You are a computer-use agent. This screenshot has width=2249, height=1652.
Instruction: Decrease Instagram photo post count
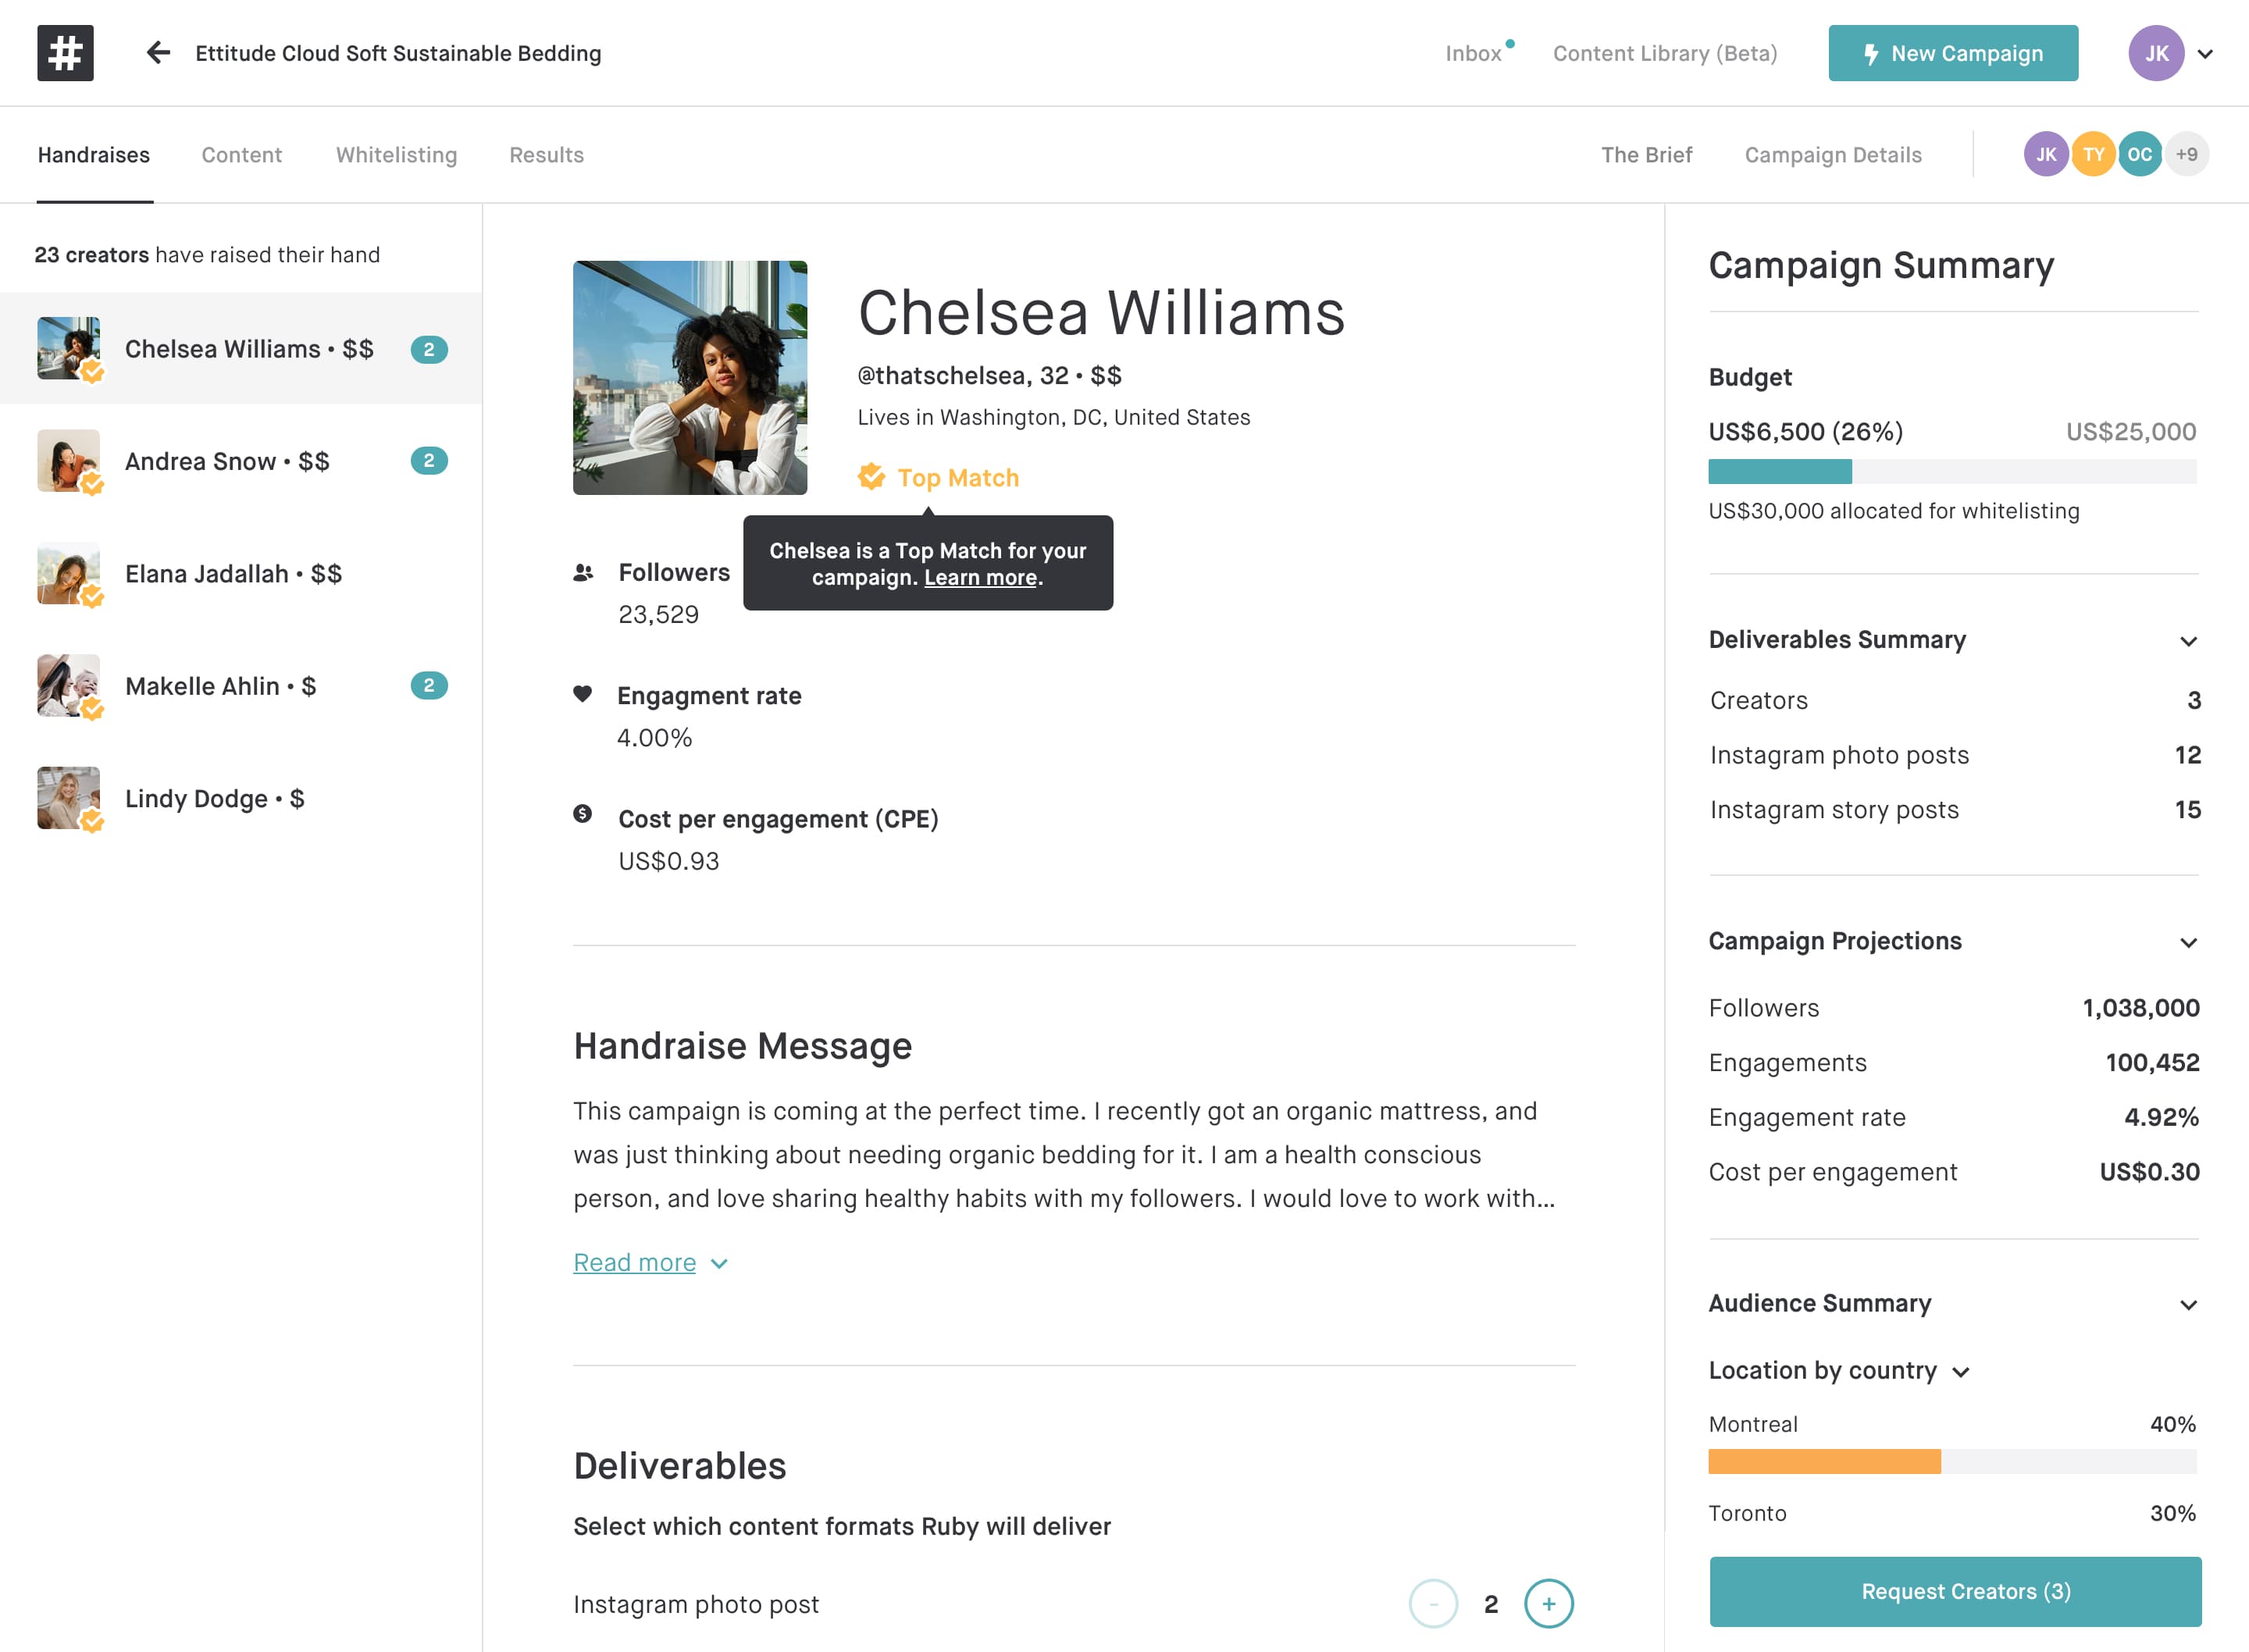(1433, 1603)
